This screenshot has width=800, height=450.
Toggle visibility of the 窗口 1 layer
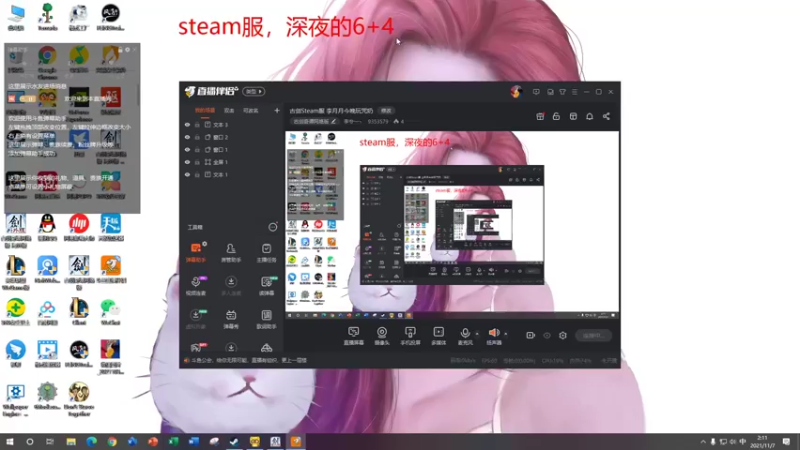[187, 149]
